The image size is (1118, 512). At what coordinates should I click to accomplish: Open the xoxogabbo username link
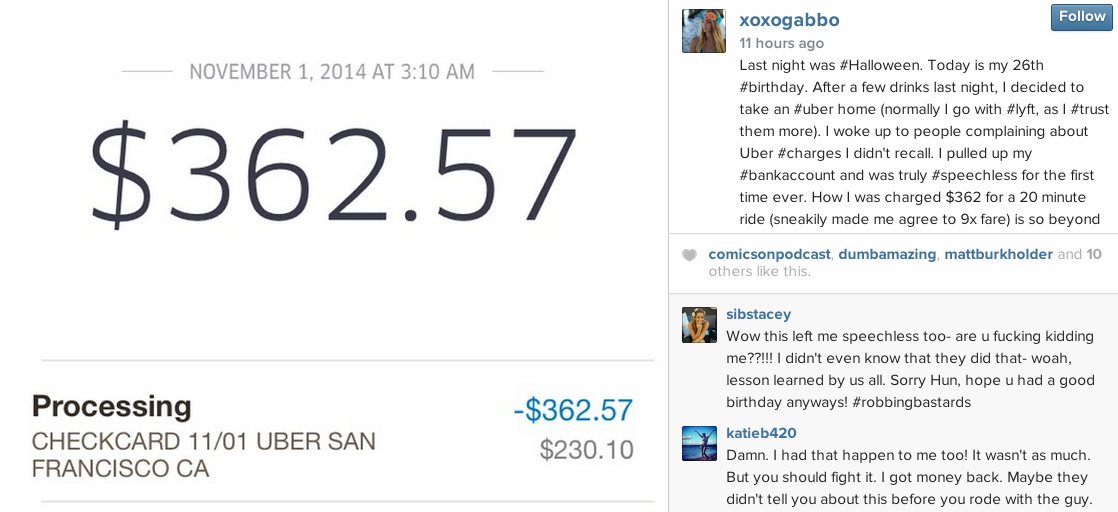789,20
